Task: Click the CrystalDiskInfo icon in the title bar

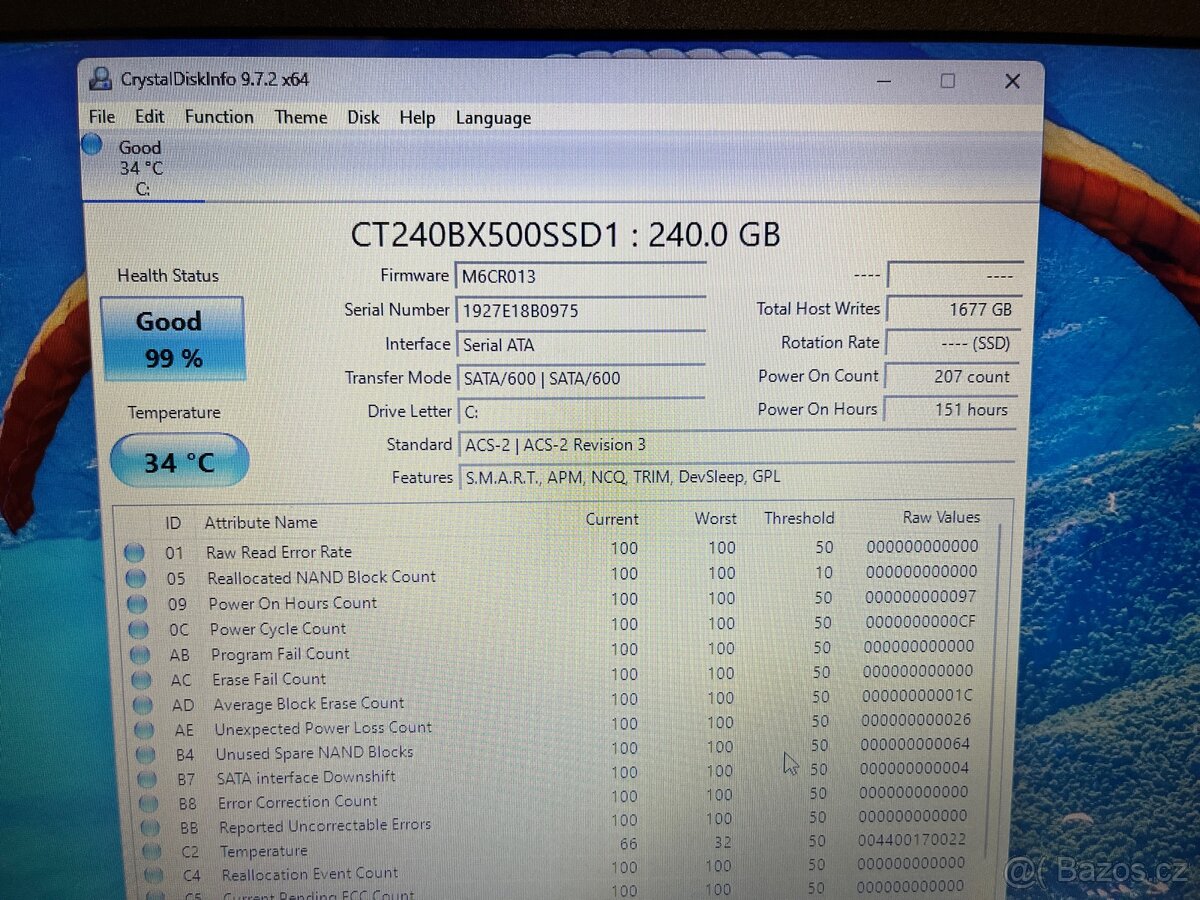Action: click(x=100, y=77)
